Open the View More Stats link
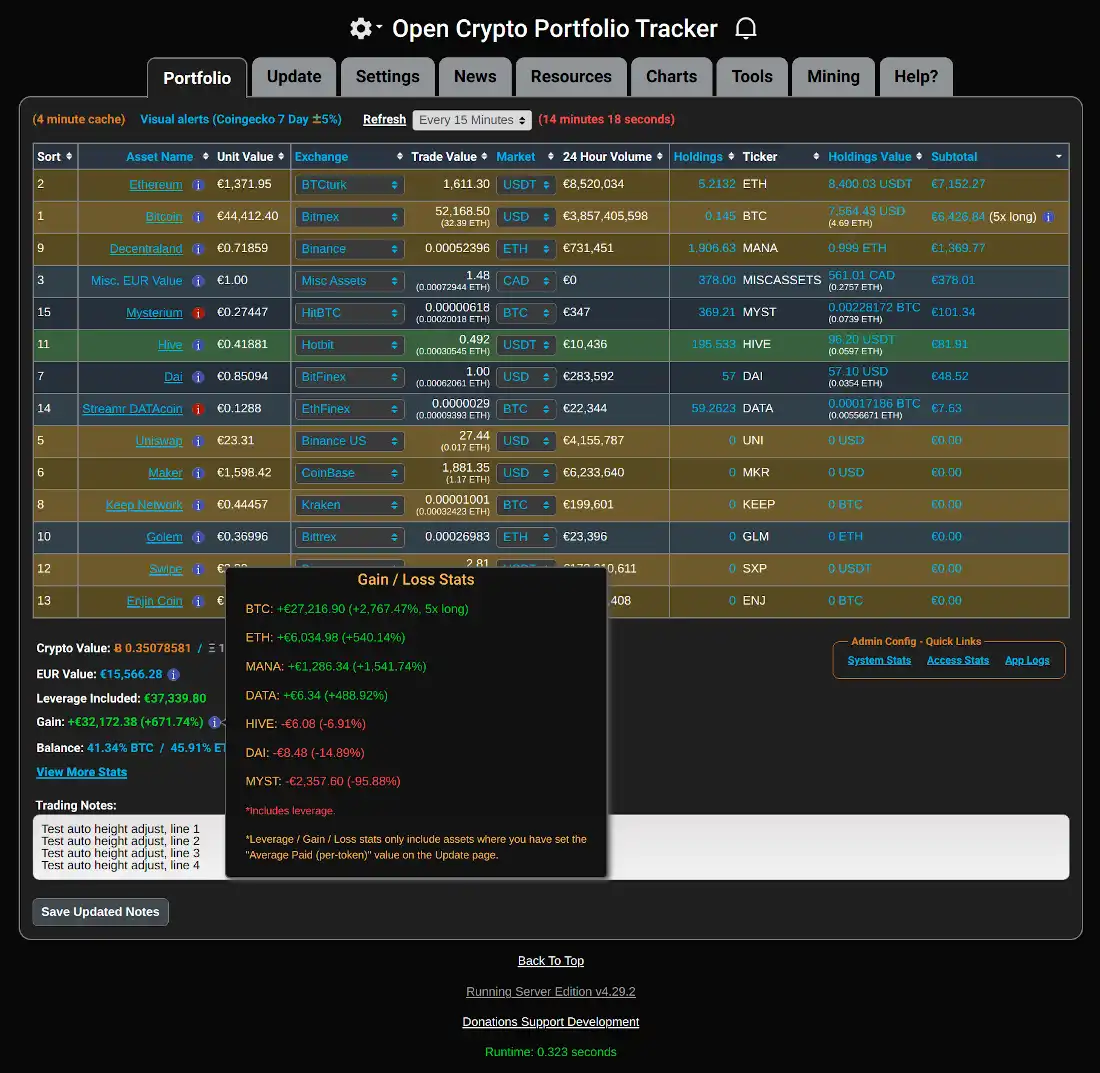 pyautogui.click(x=81, y=772)
